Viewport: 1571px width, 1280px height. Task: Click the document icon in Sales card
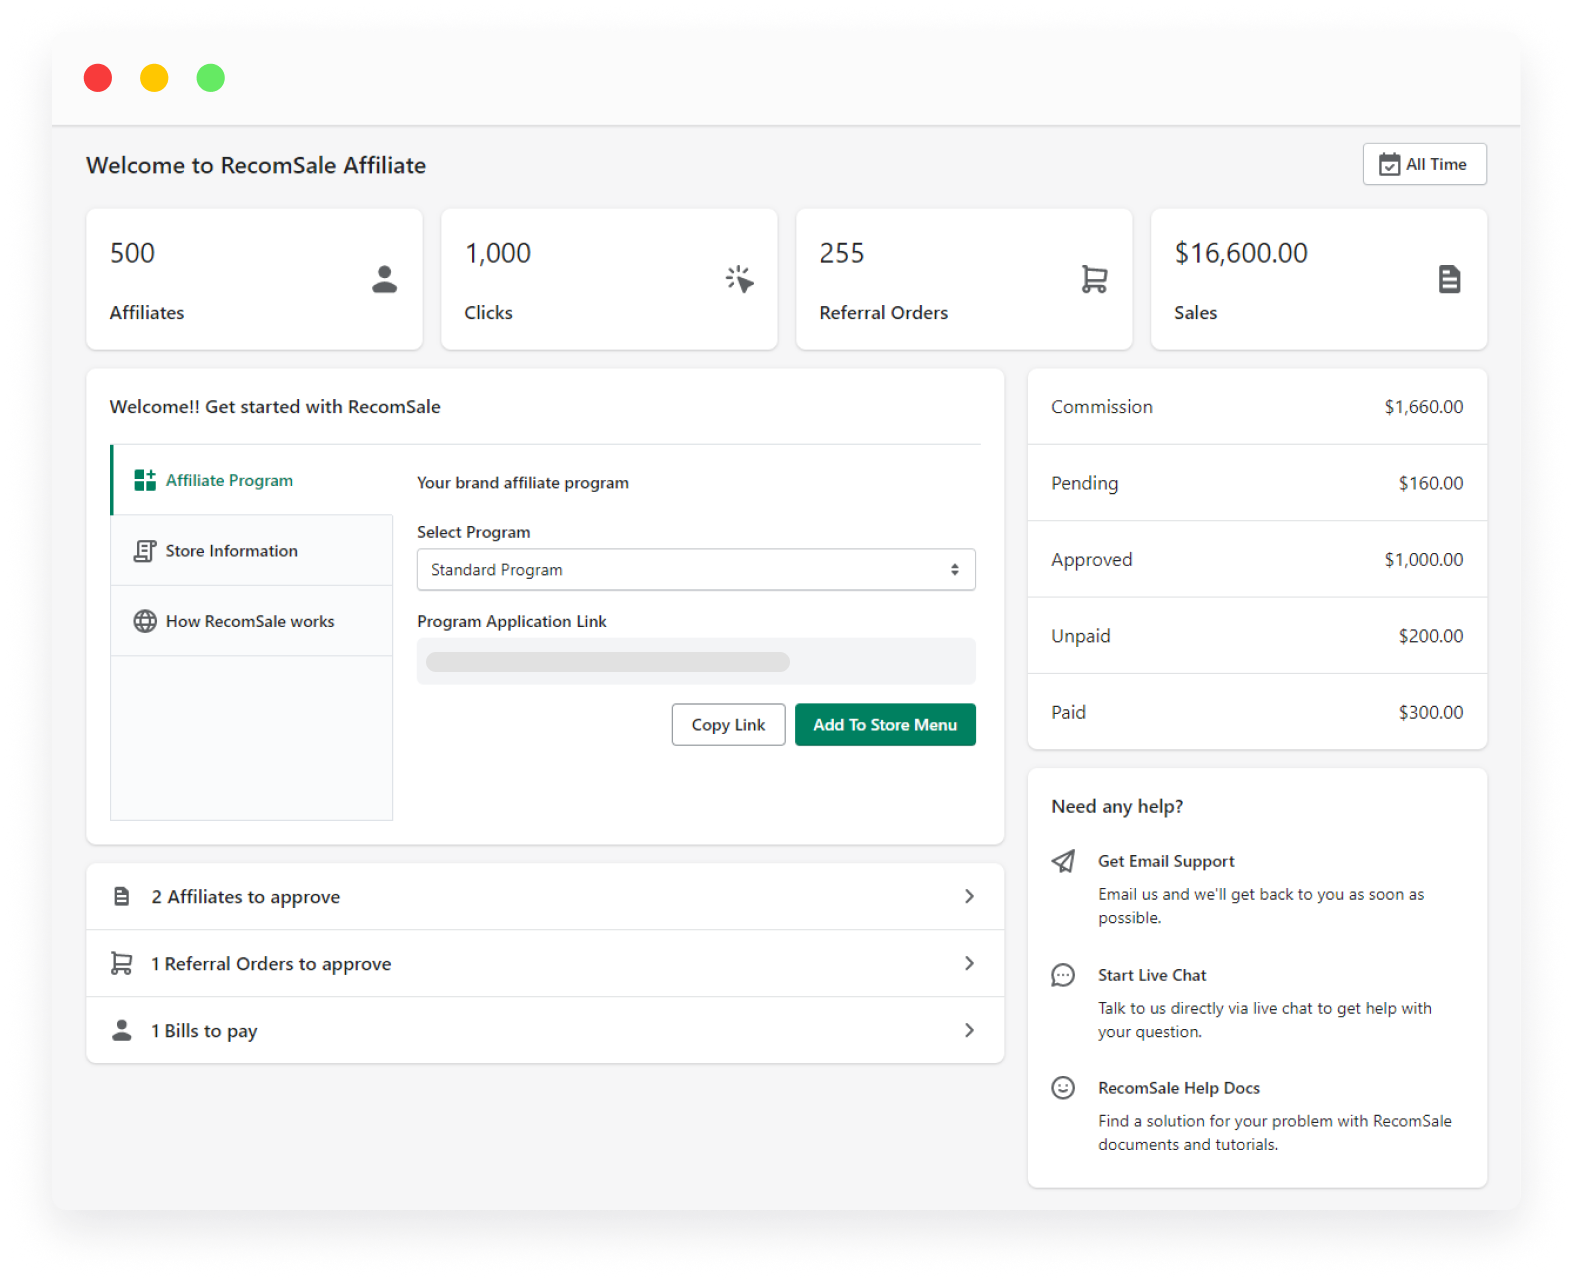pyautogui.click(x=1449, y=279)
